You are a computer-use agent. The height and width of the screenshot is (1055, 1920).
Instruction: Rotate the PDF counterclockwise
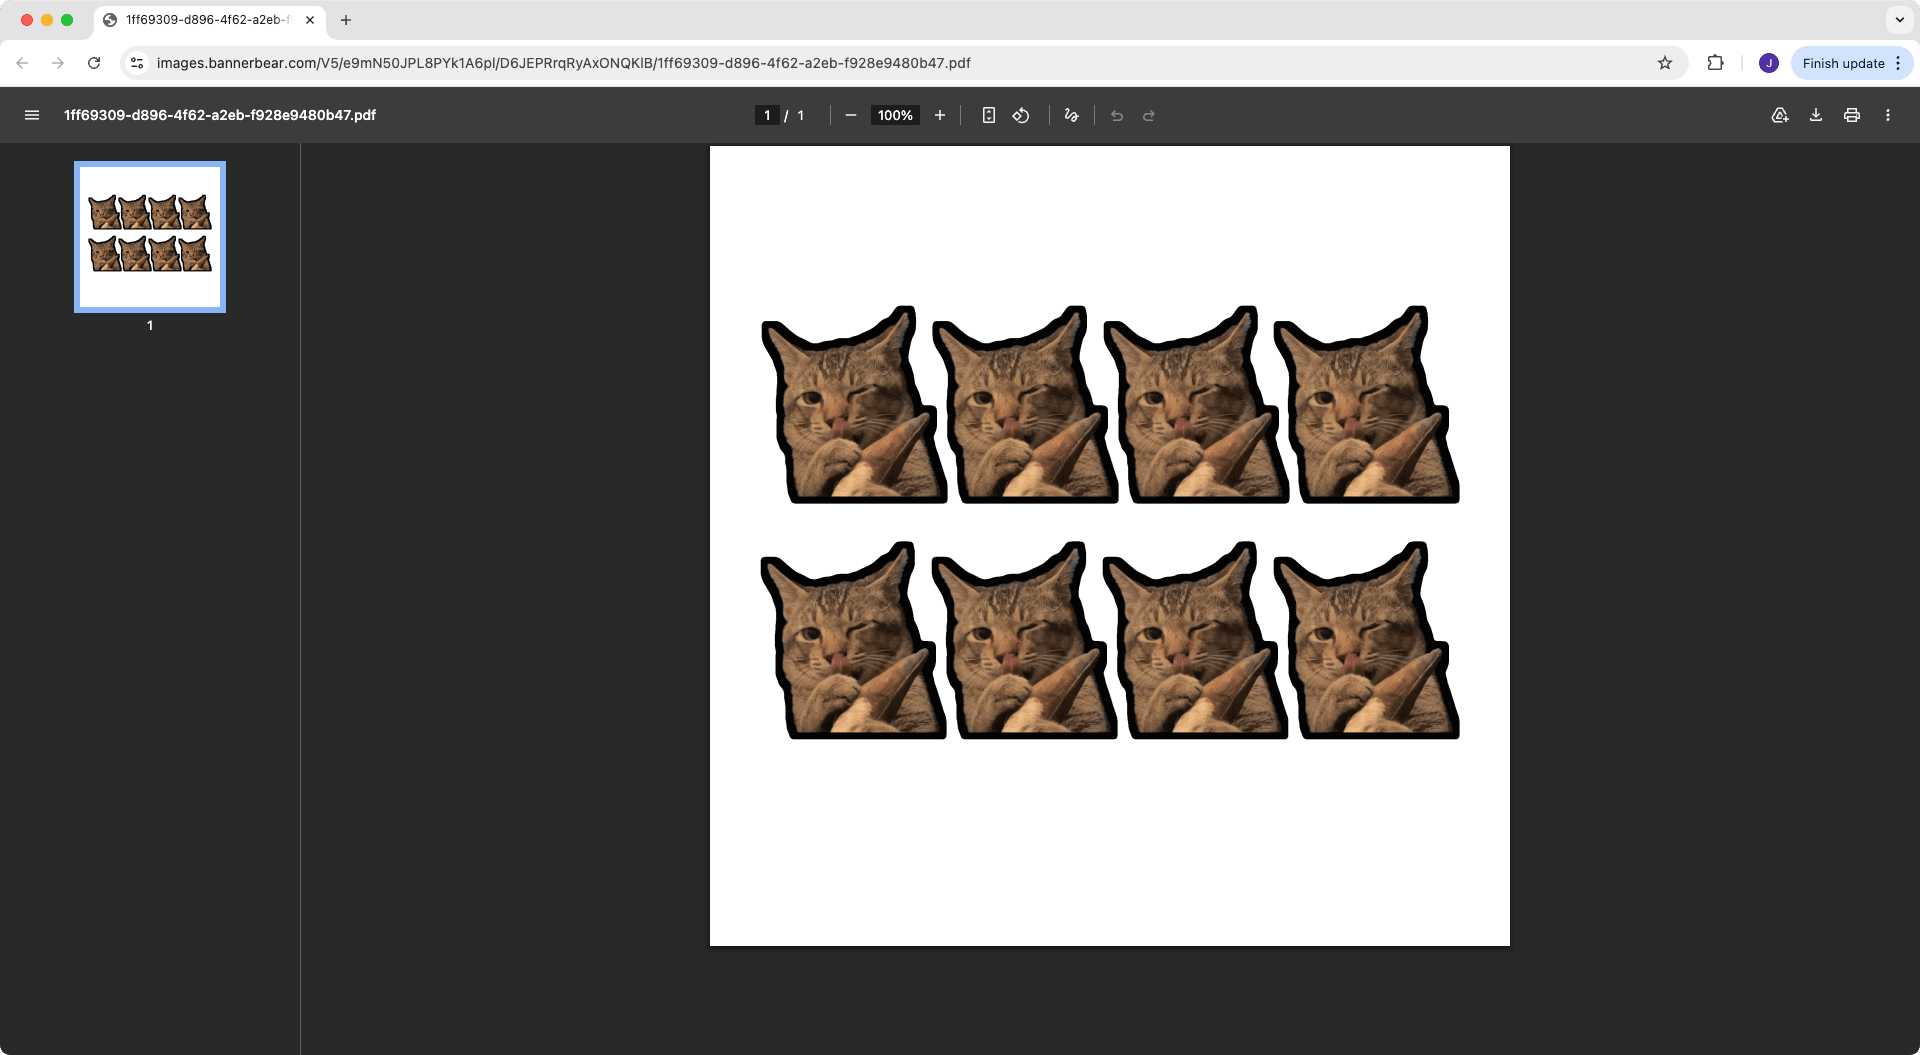tap(1021, 115)
